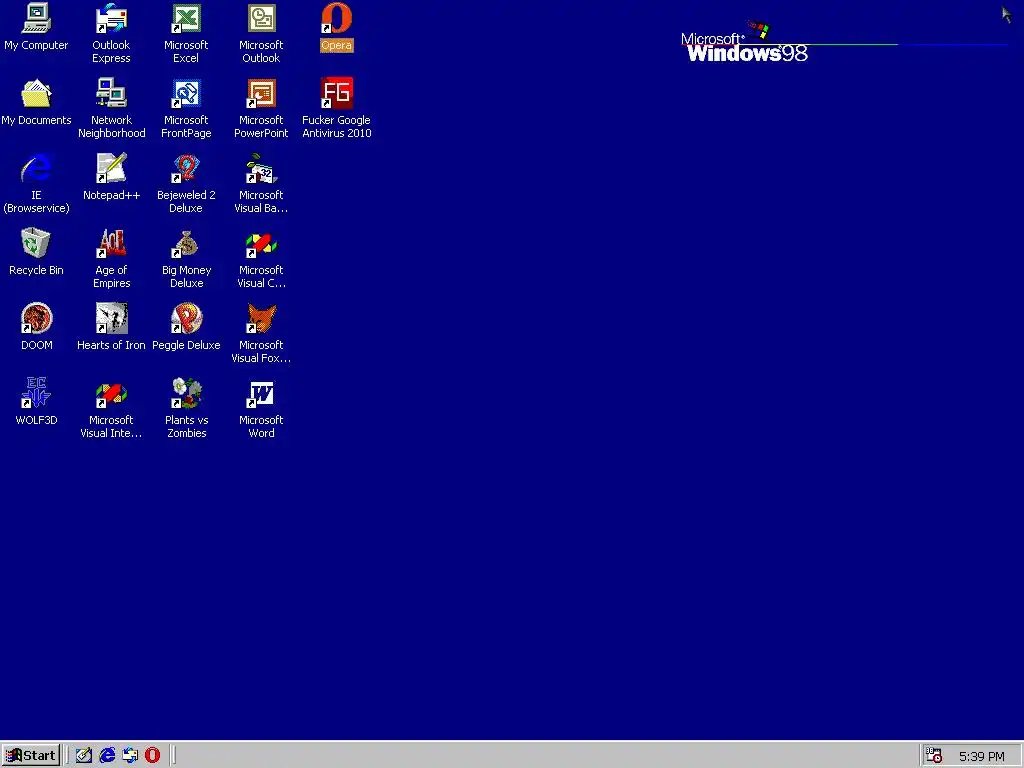Open the Start menu
The height and width of the screenshot is (768, 1024).
coord(31,755)
